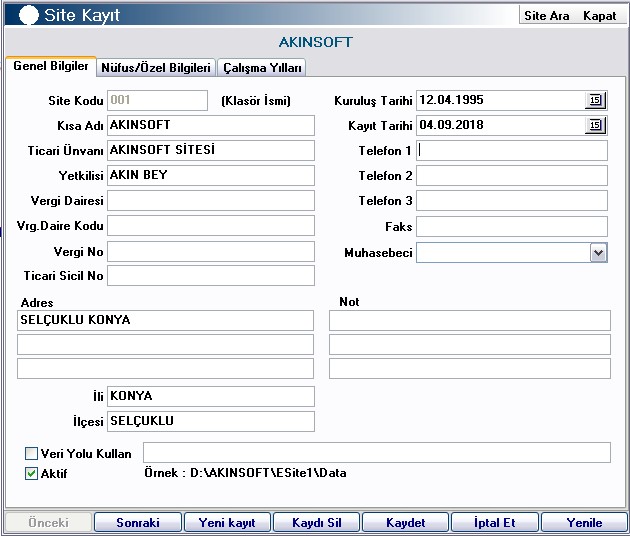Cancel changes with İptal Et

pos(495,522)
